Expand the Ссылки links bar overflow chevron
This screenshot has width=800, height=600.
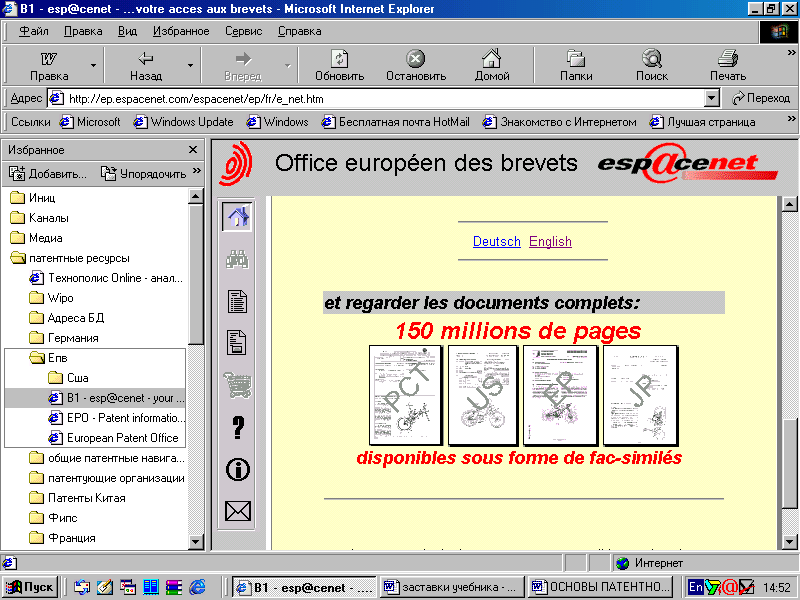[x=791, y=118]
